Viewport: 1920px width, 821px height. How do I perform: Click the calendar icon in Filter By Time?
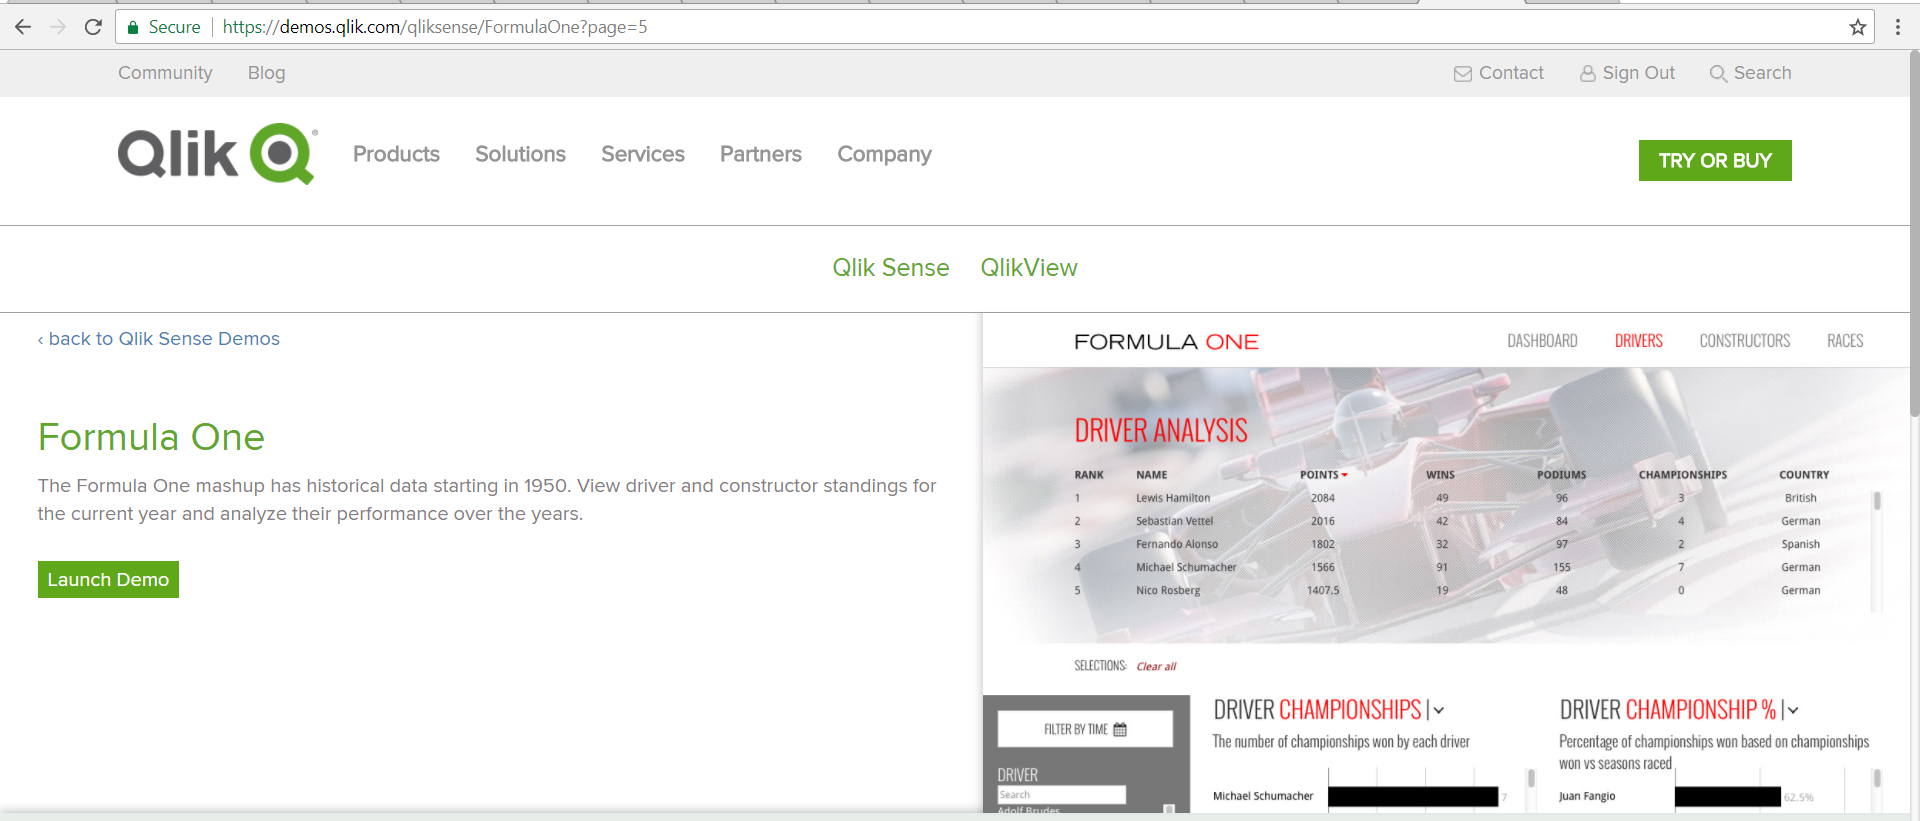[1120, 730]
